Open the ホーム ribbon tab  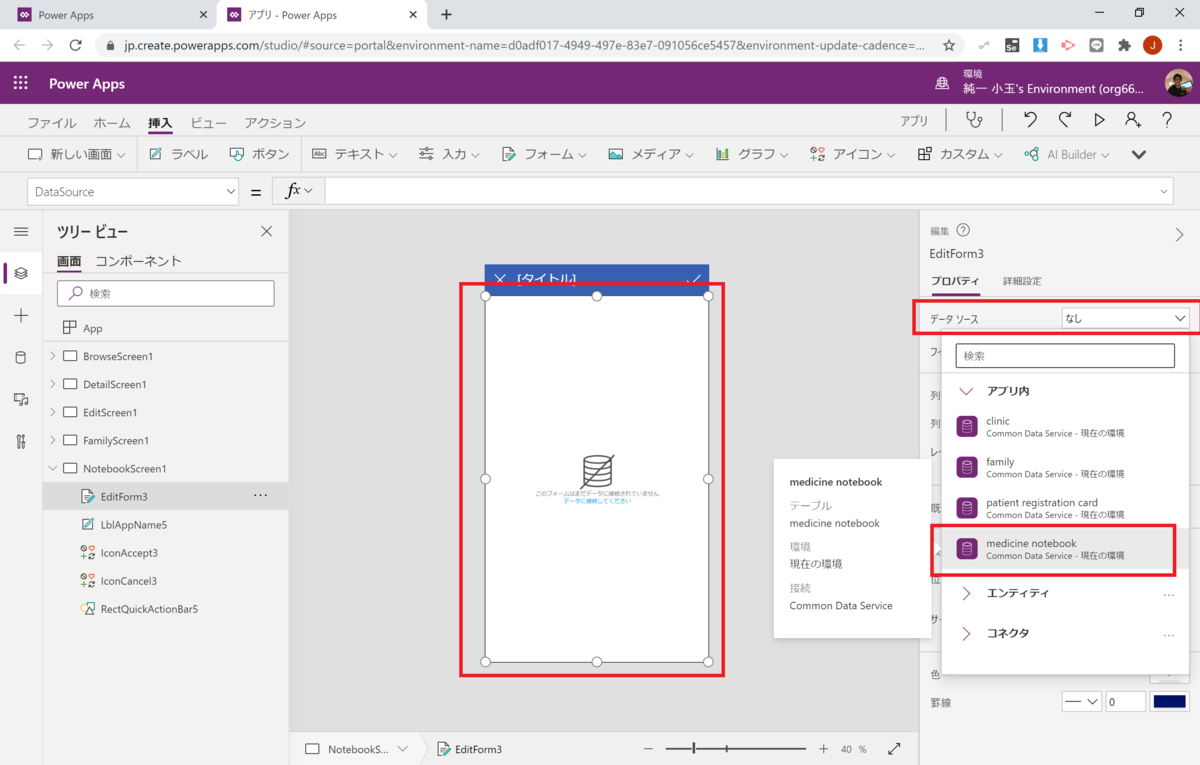112,123
